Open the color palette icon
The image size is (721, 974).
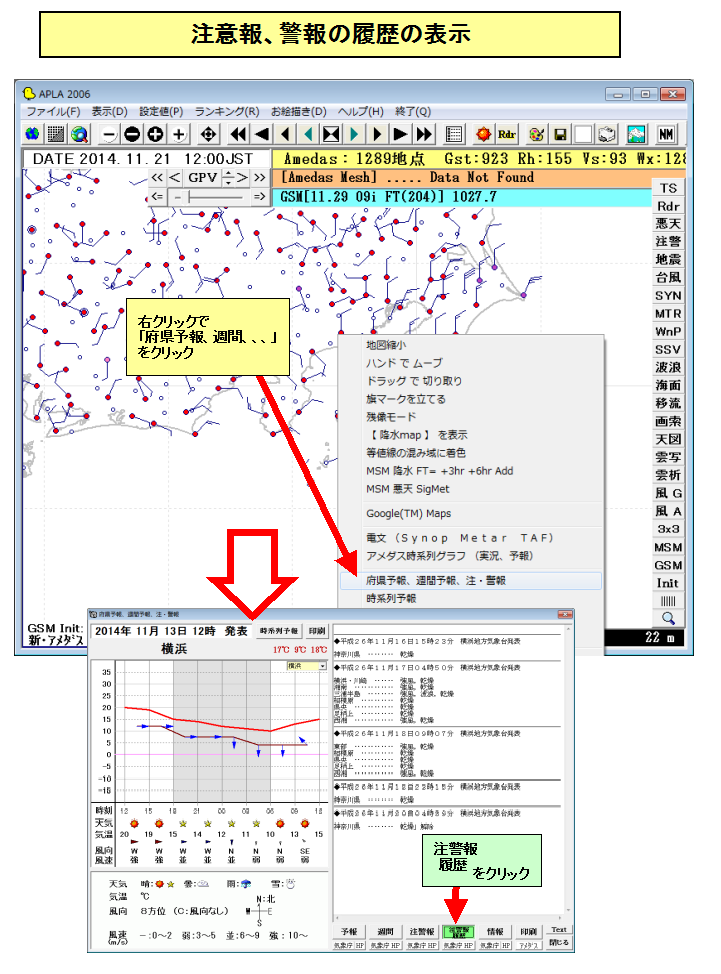coord(537,134)
